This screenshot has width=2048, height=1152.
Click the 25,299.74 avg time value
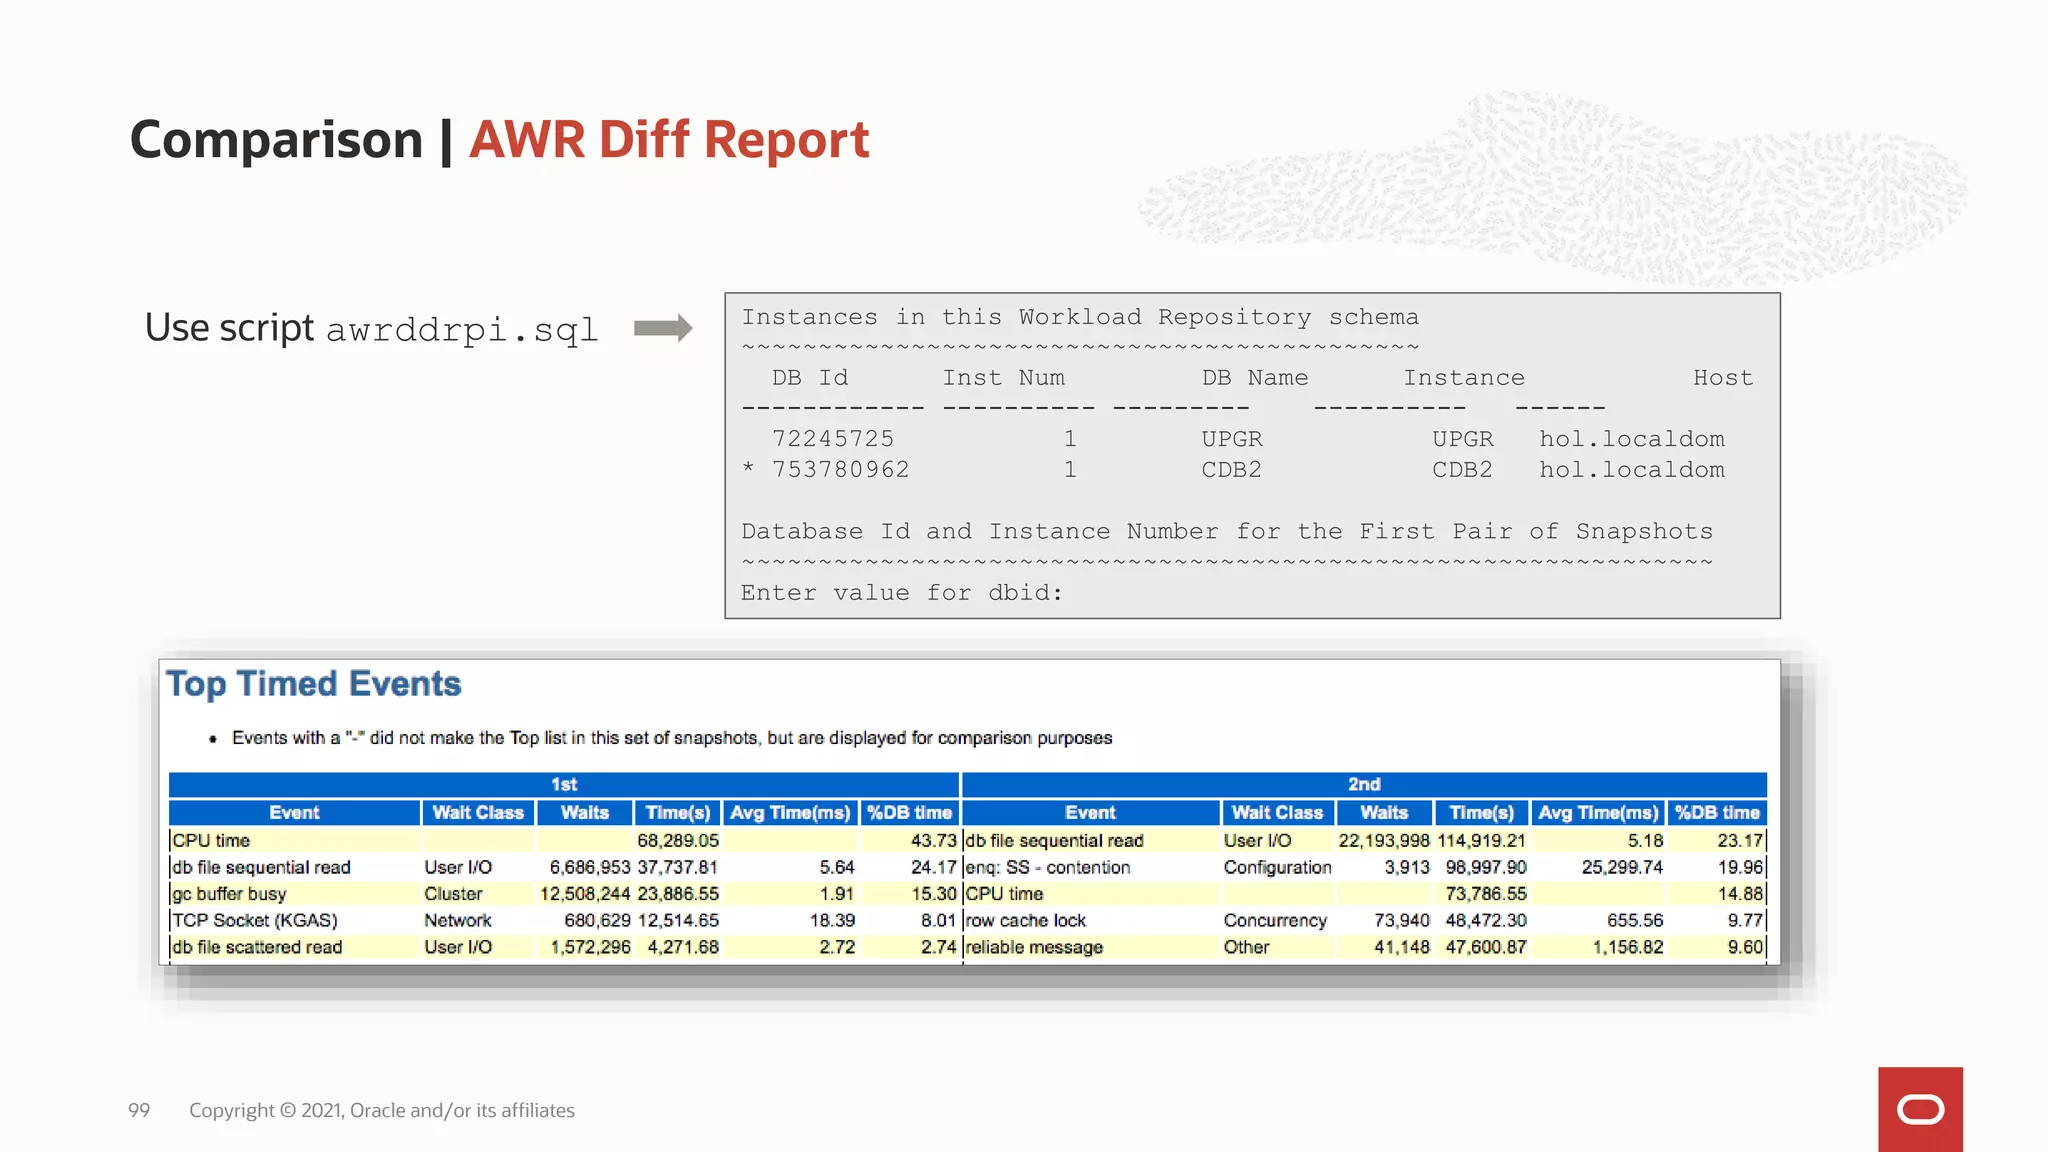click(1622, 868)
